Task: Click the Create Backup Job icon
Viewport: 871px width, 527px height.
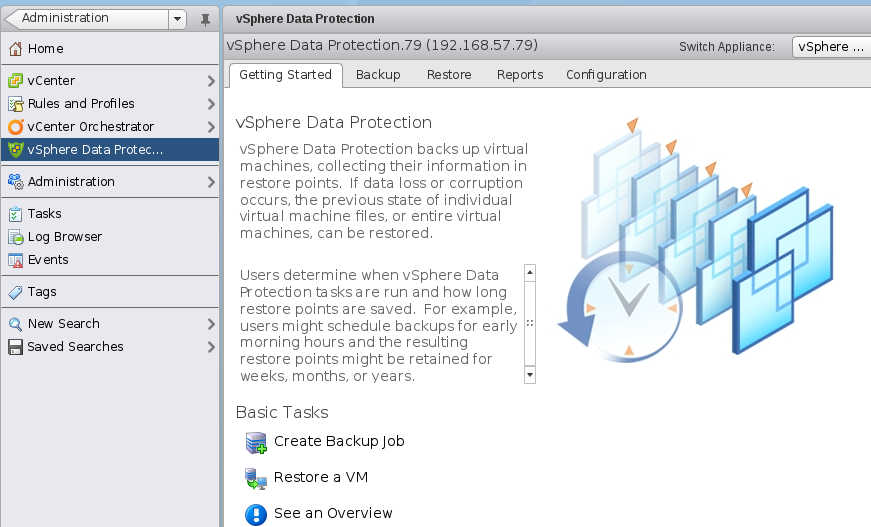Action: 256,443
